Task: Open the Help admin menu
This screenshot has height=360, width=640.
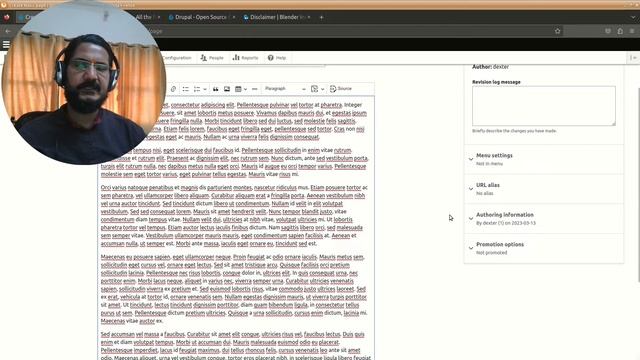Action: click(x=277, y=58)
